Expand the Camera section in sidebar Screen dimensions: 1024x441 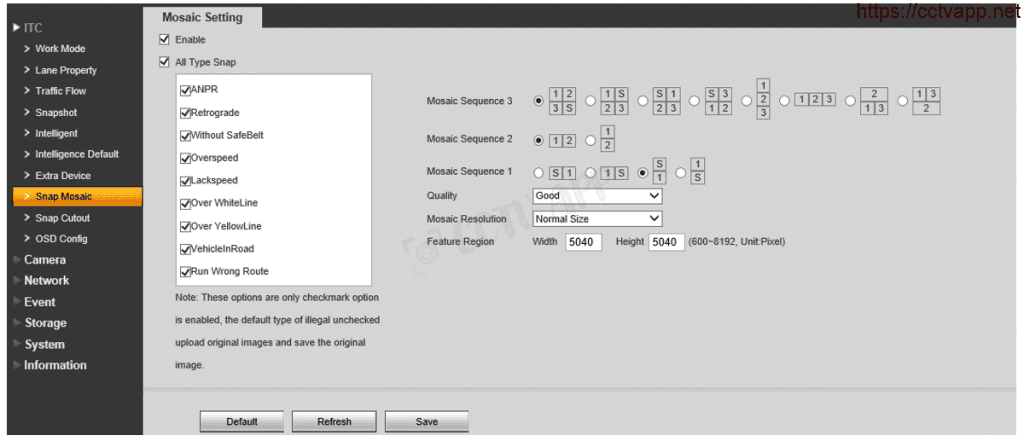tap(45, 260)
